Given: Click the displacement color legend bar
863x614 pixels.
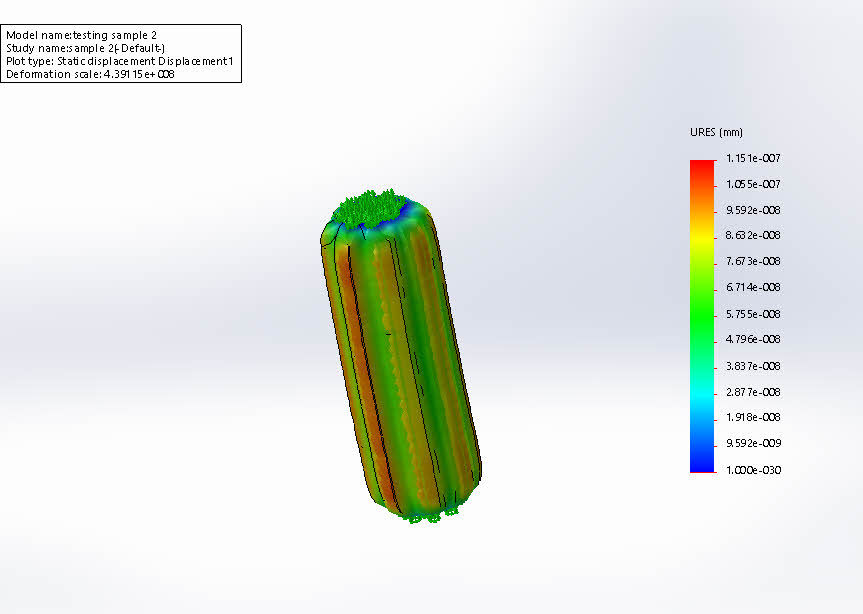Looking at the screenshot, I should [703, 316].
